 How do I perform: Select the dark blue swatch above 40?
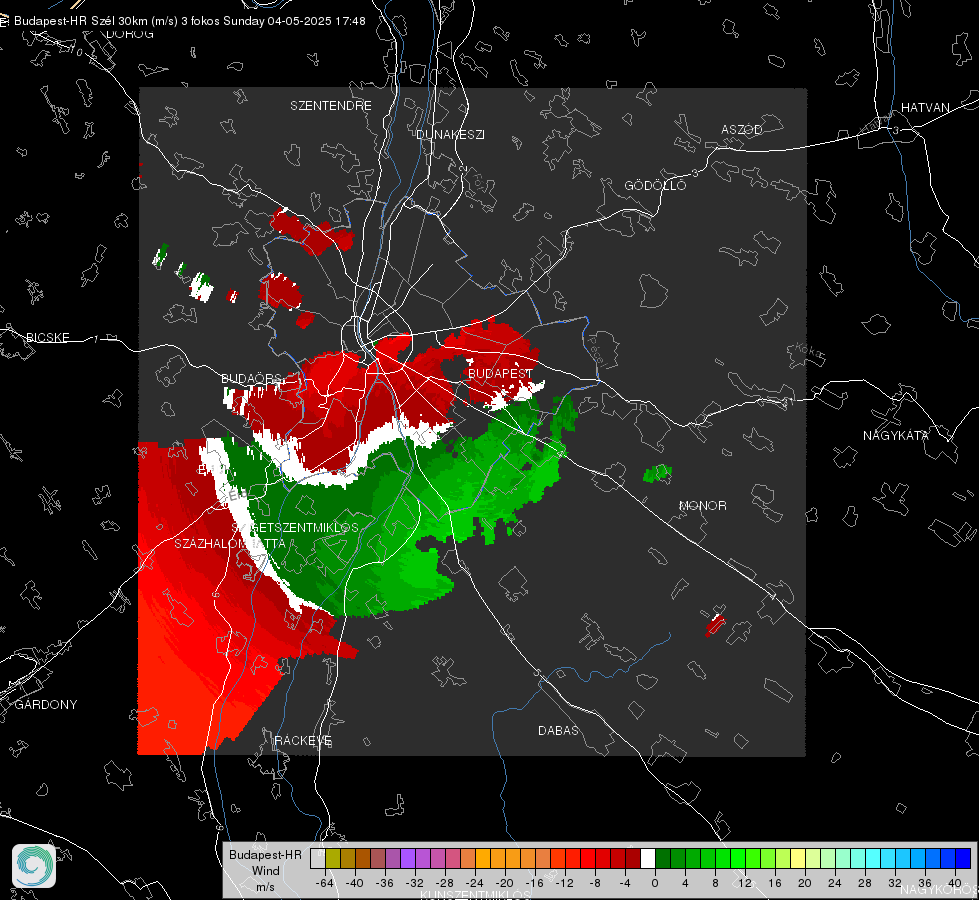coord(963,859)
